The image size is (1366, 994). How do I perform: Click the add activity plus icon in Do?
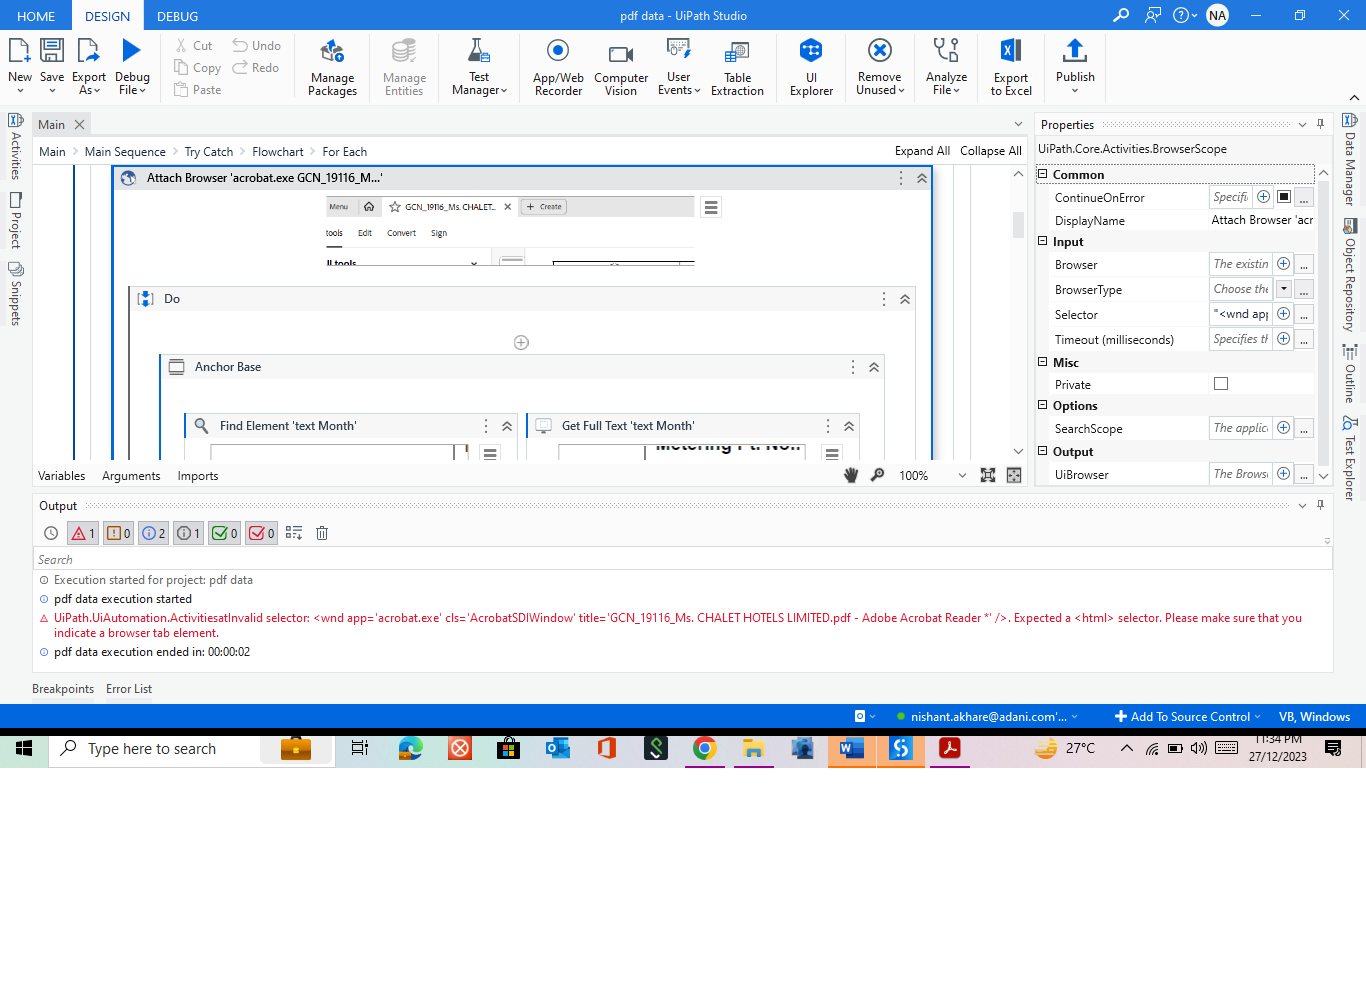click(x=521, y=343)
